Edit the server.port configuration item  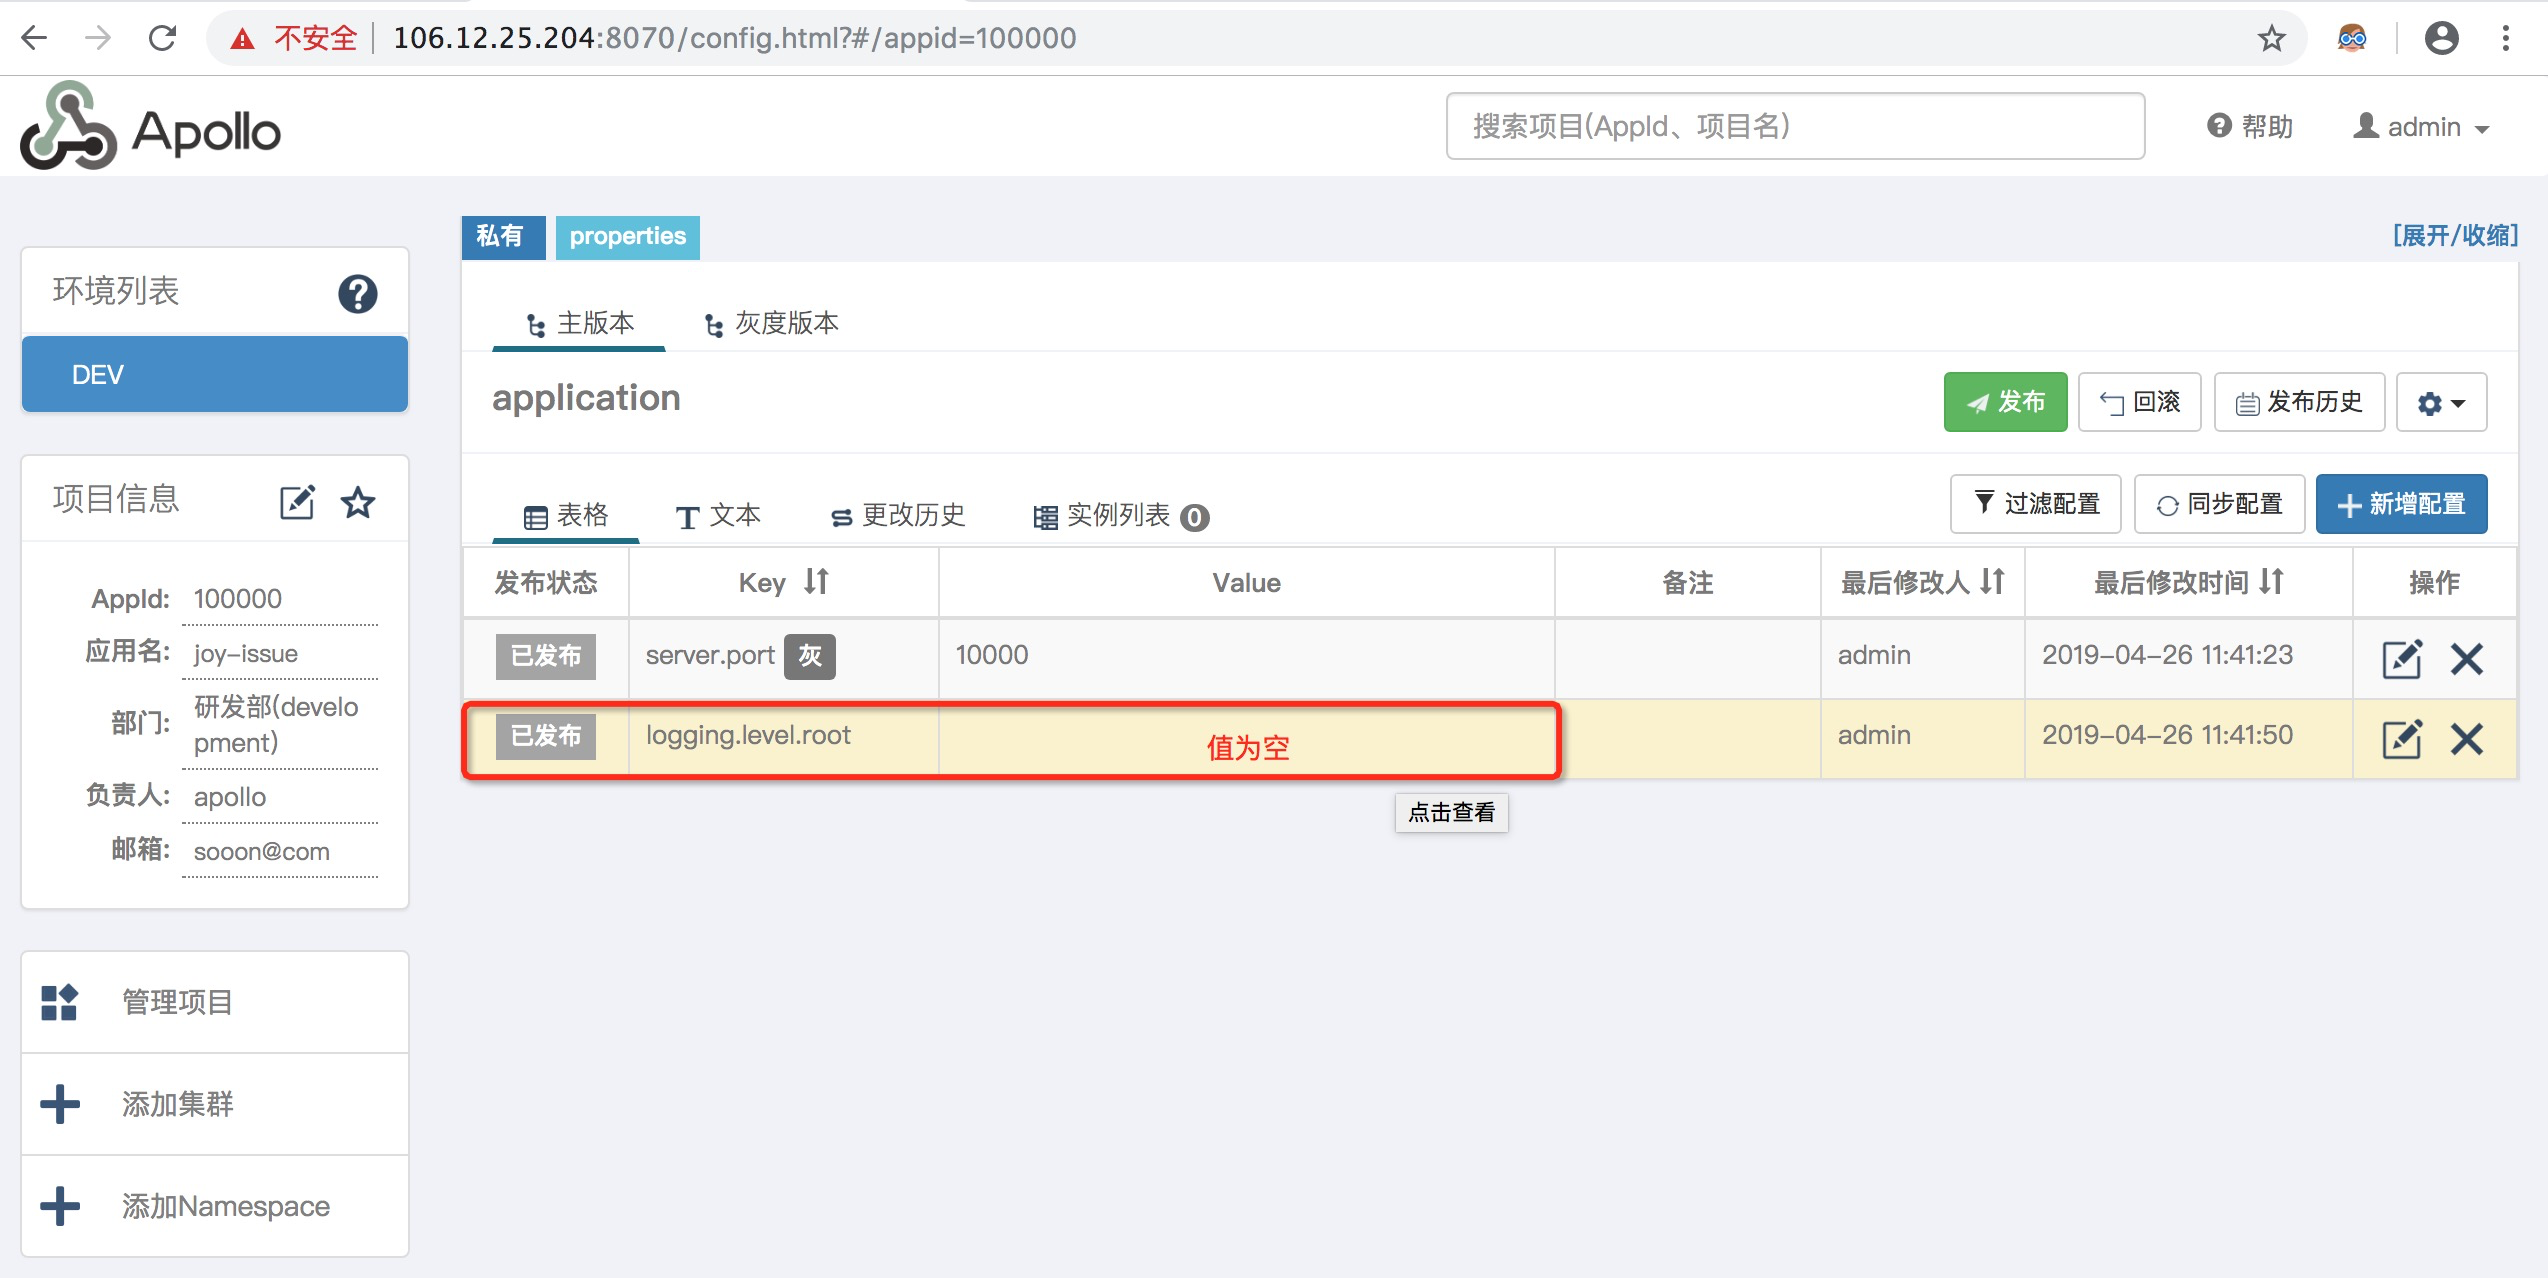(2403, 659)
